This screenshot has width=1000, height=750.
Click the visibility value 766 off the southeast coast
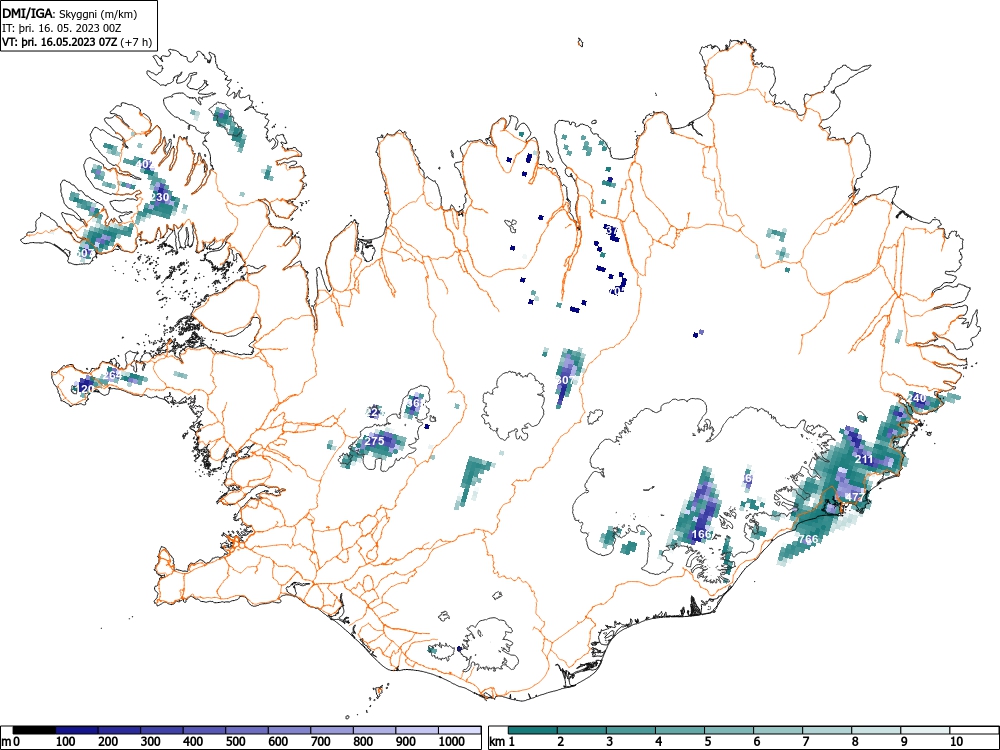click(808, 540)
